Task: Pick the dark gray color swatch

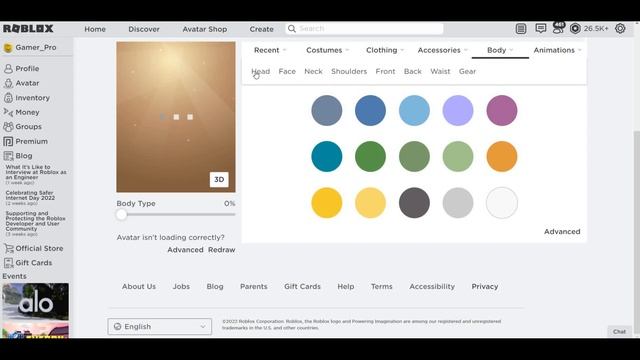Action: (414, 203)
